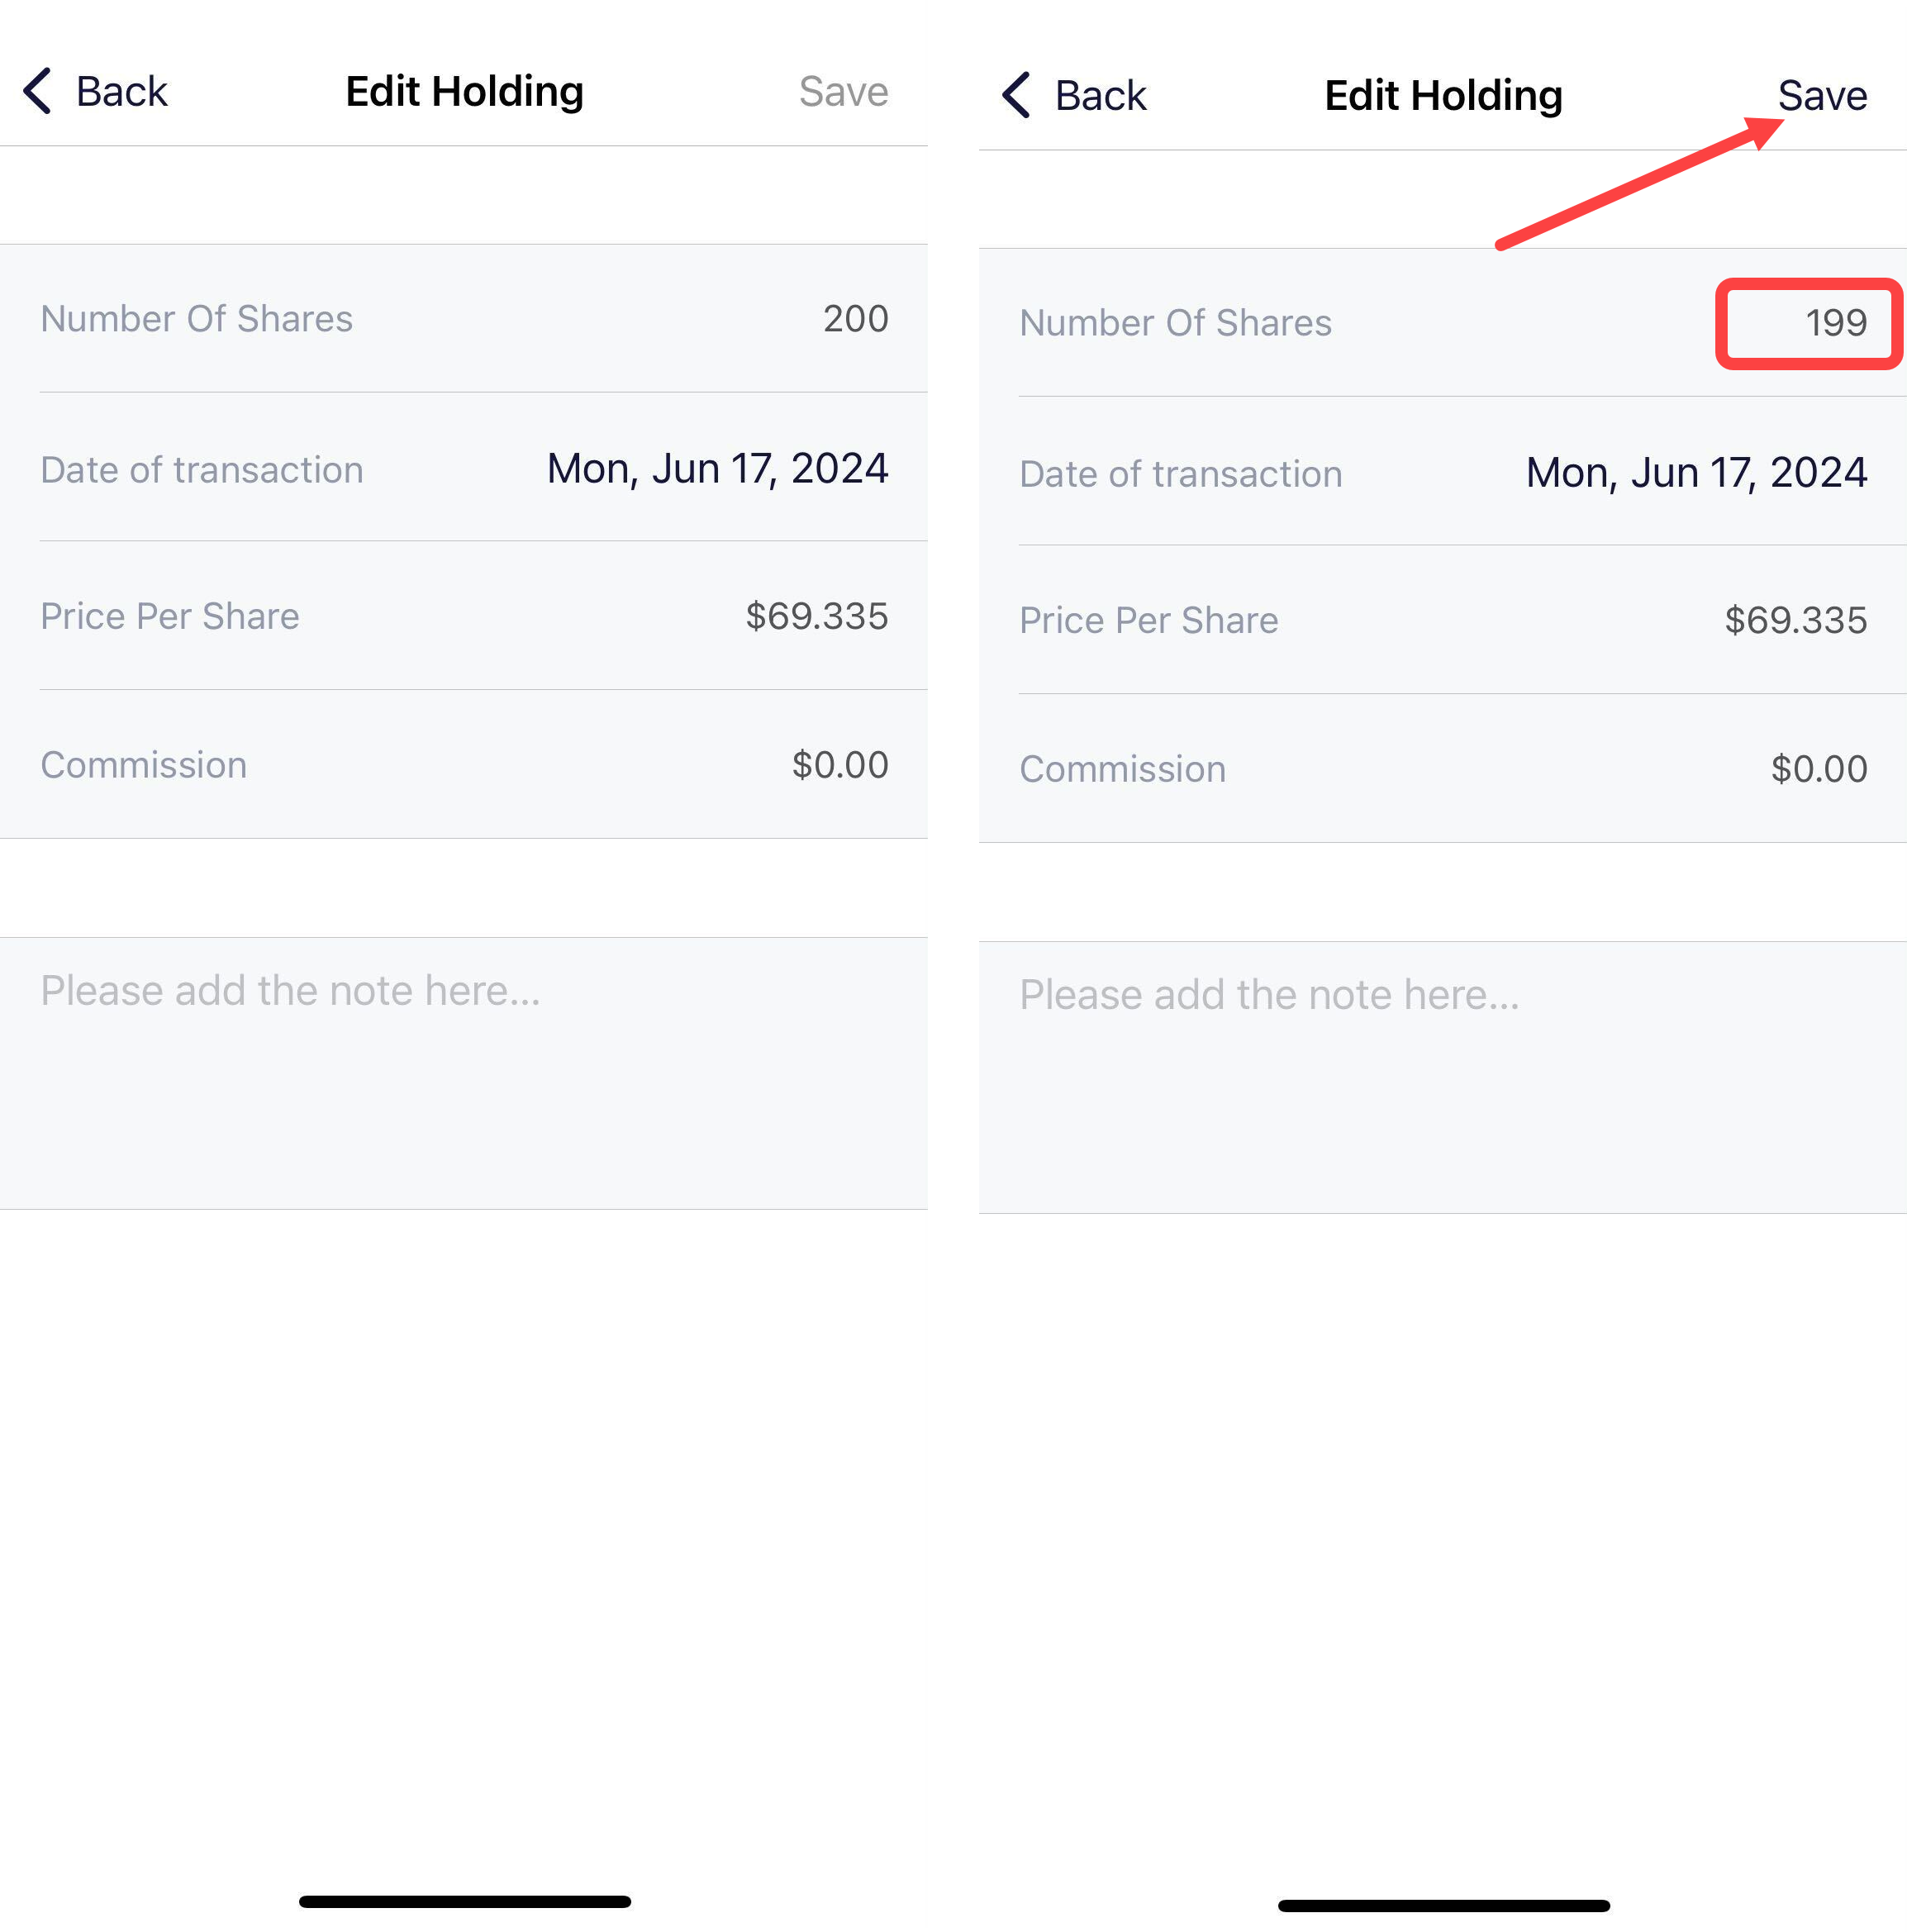Edit Commission $0.00 on right screen
This screenshot has height=1932, width=1907.
[x=1818, y=769]
